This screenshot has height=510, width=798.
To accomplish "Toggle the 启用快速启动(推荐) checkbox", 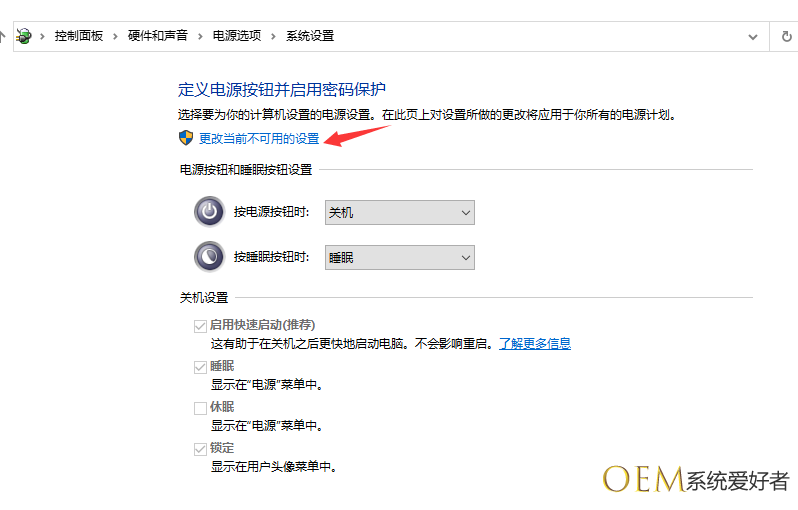I will (200, 326).
